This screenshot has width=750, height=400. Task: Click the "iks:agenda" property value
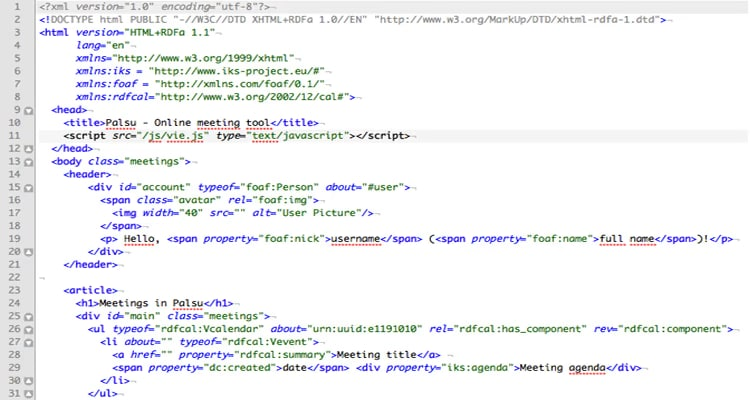(x=478, y=368)
